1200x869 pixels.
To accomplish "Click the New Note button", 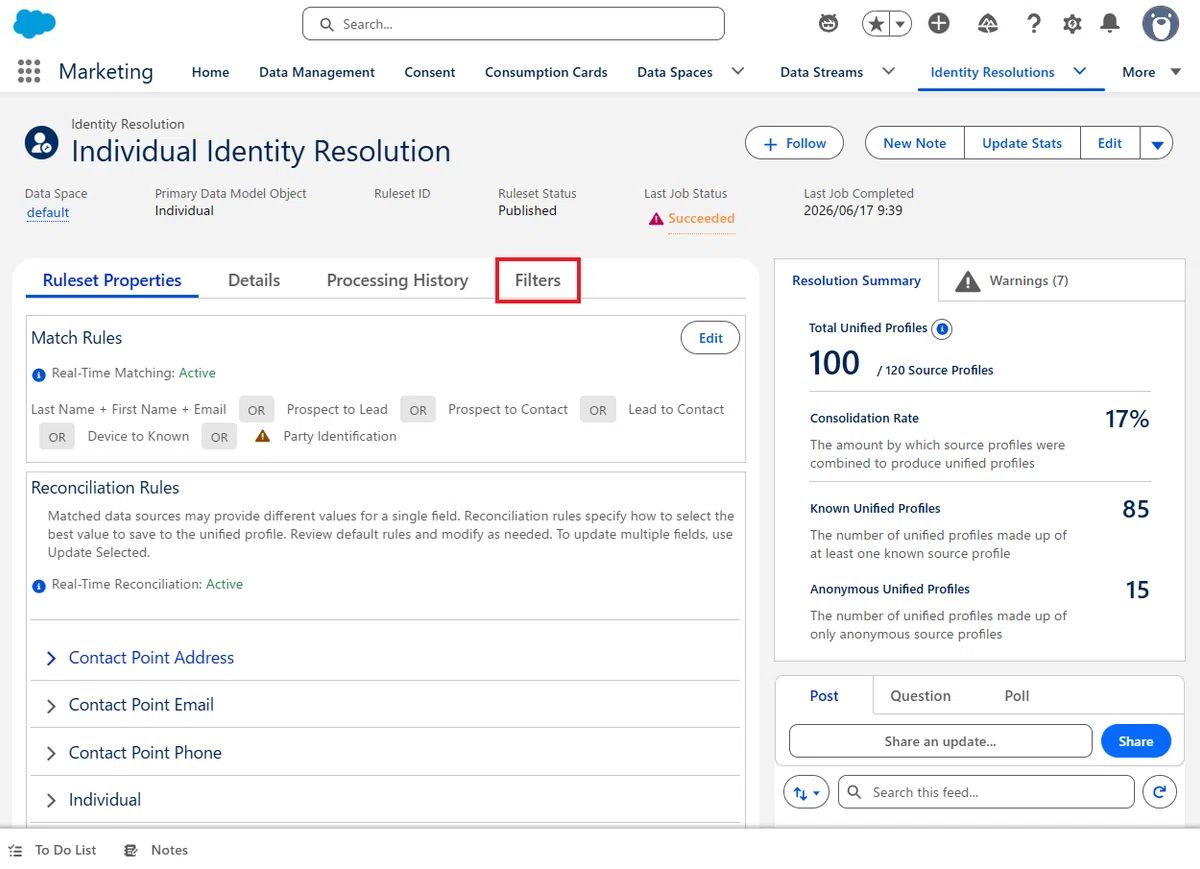I will coord(914,143).
